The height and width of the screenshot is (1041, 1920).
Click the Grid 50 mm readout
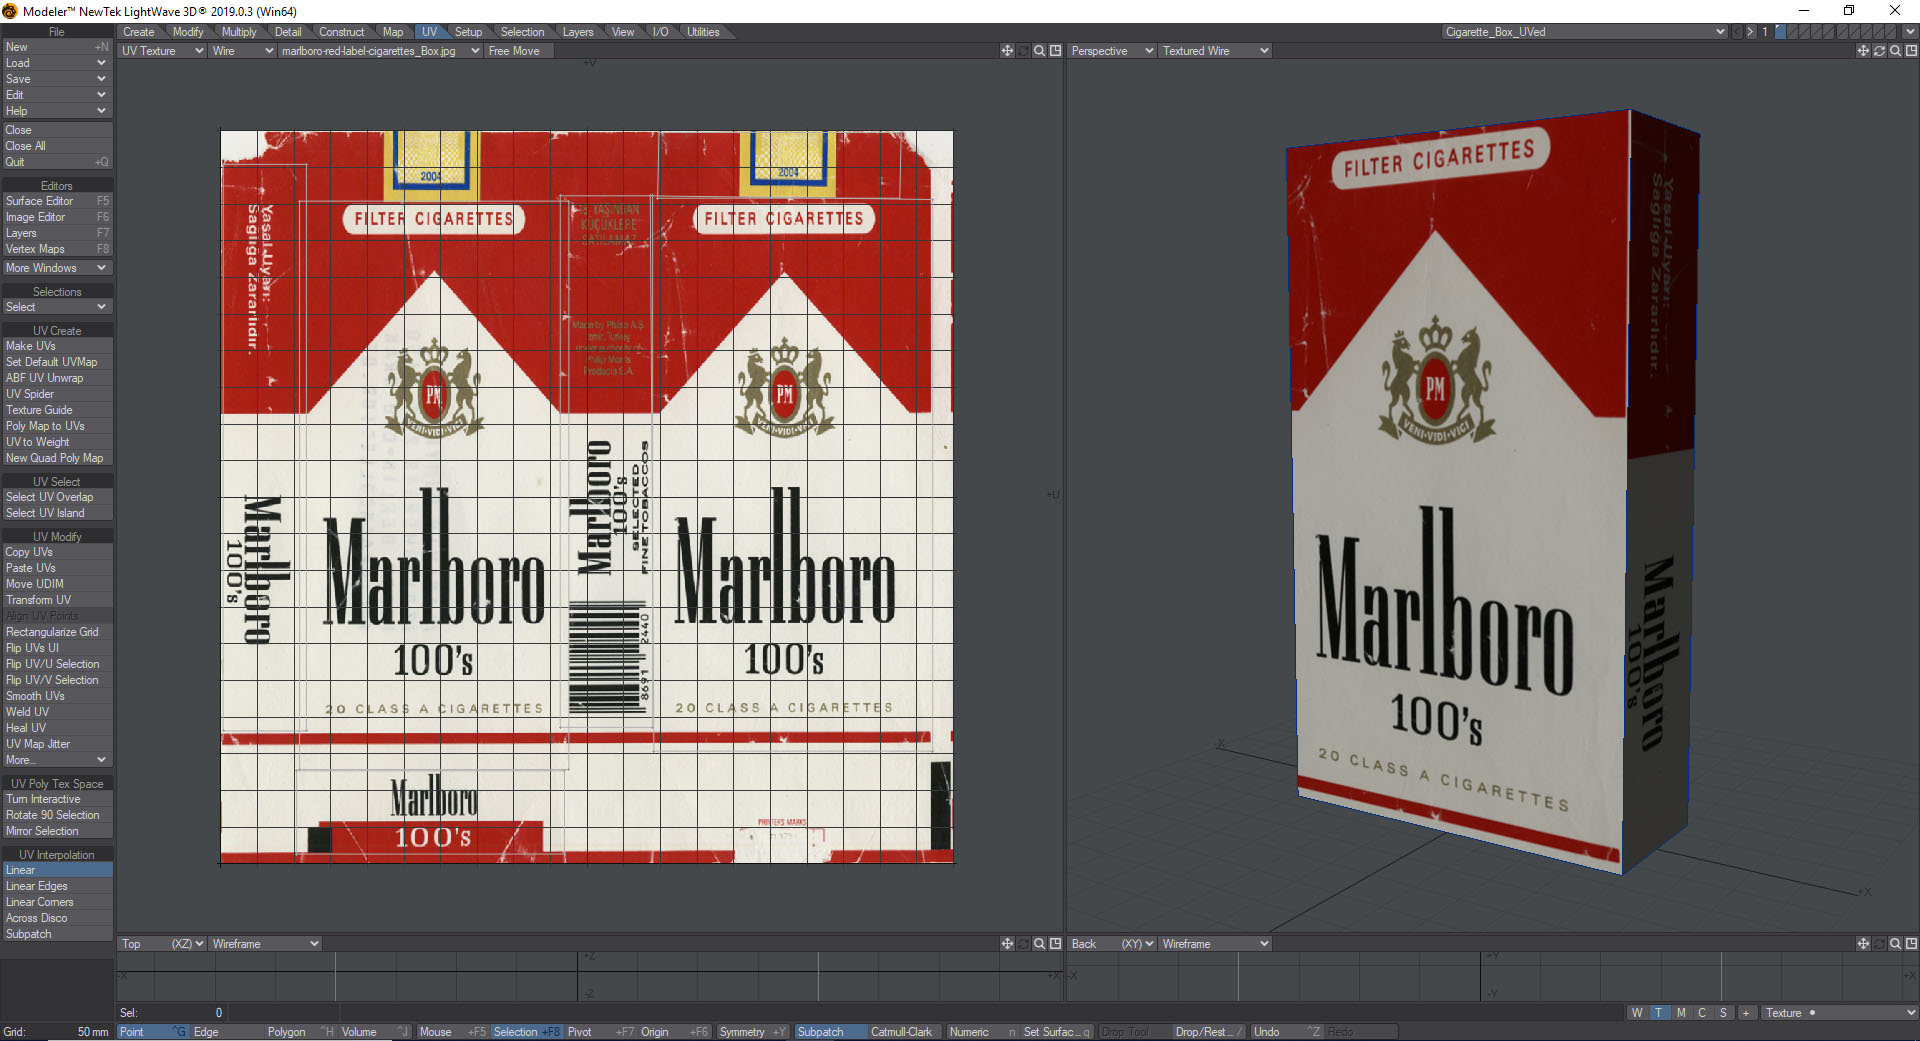pos(57,1032)
